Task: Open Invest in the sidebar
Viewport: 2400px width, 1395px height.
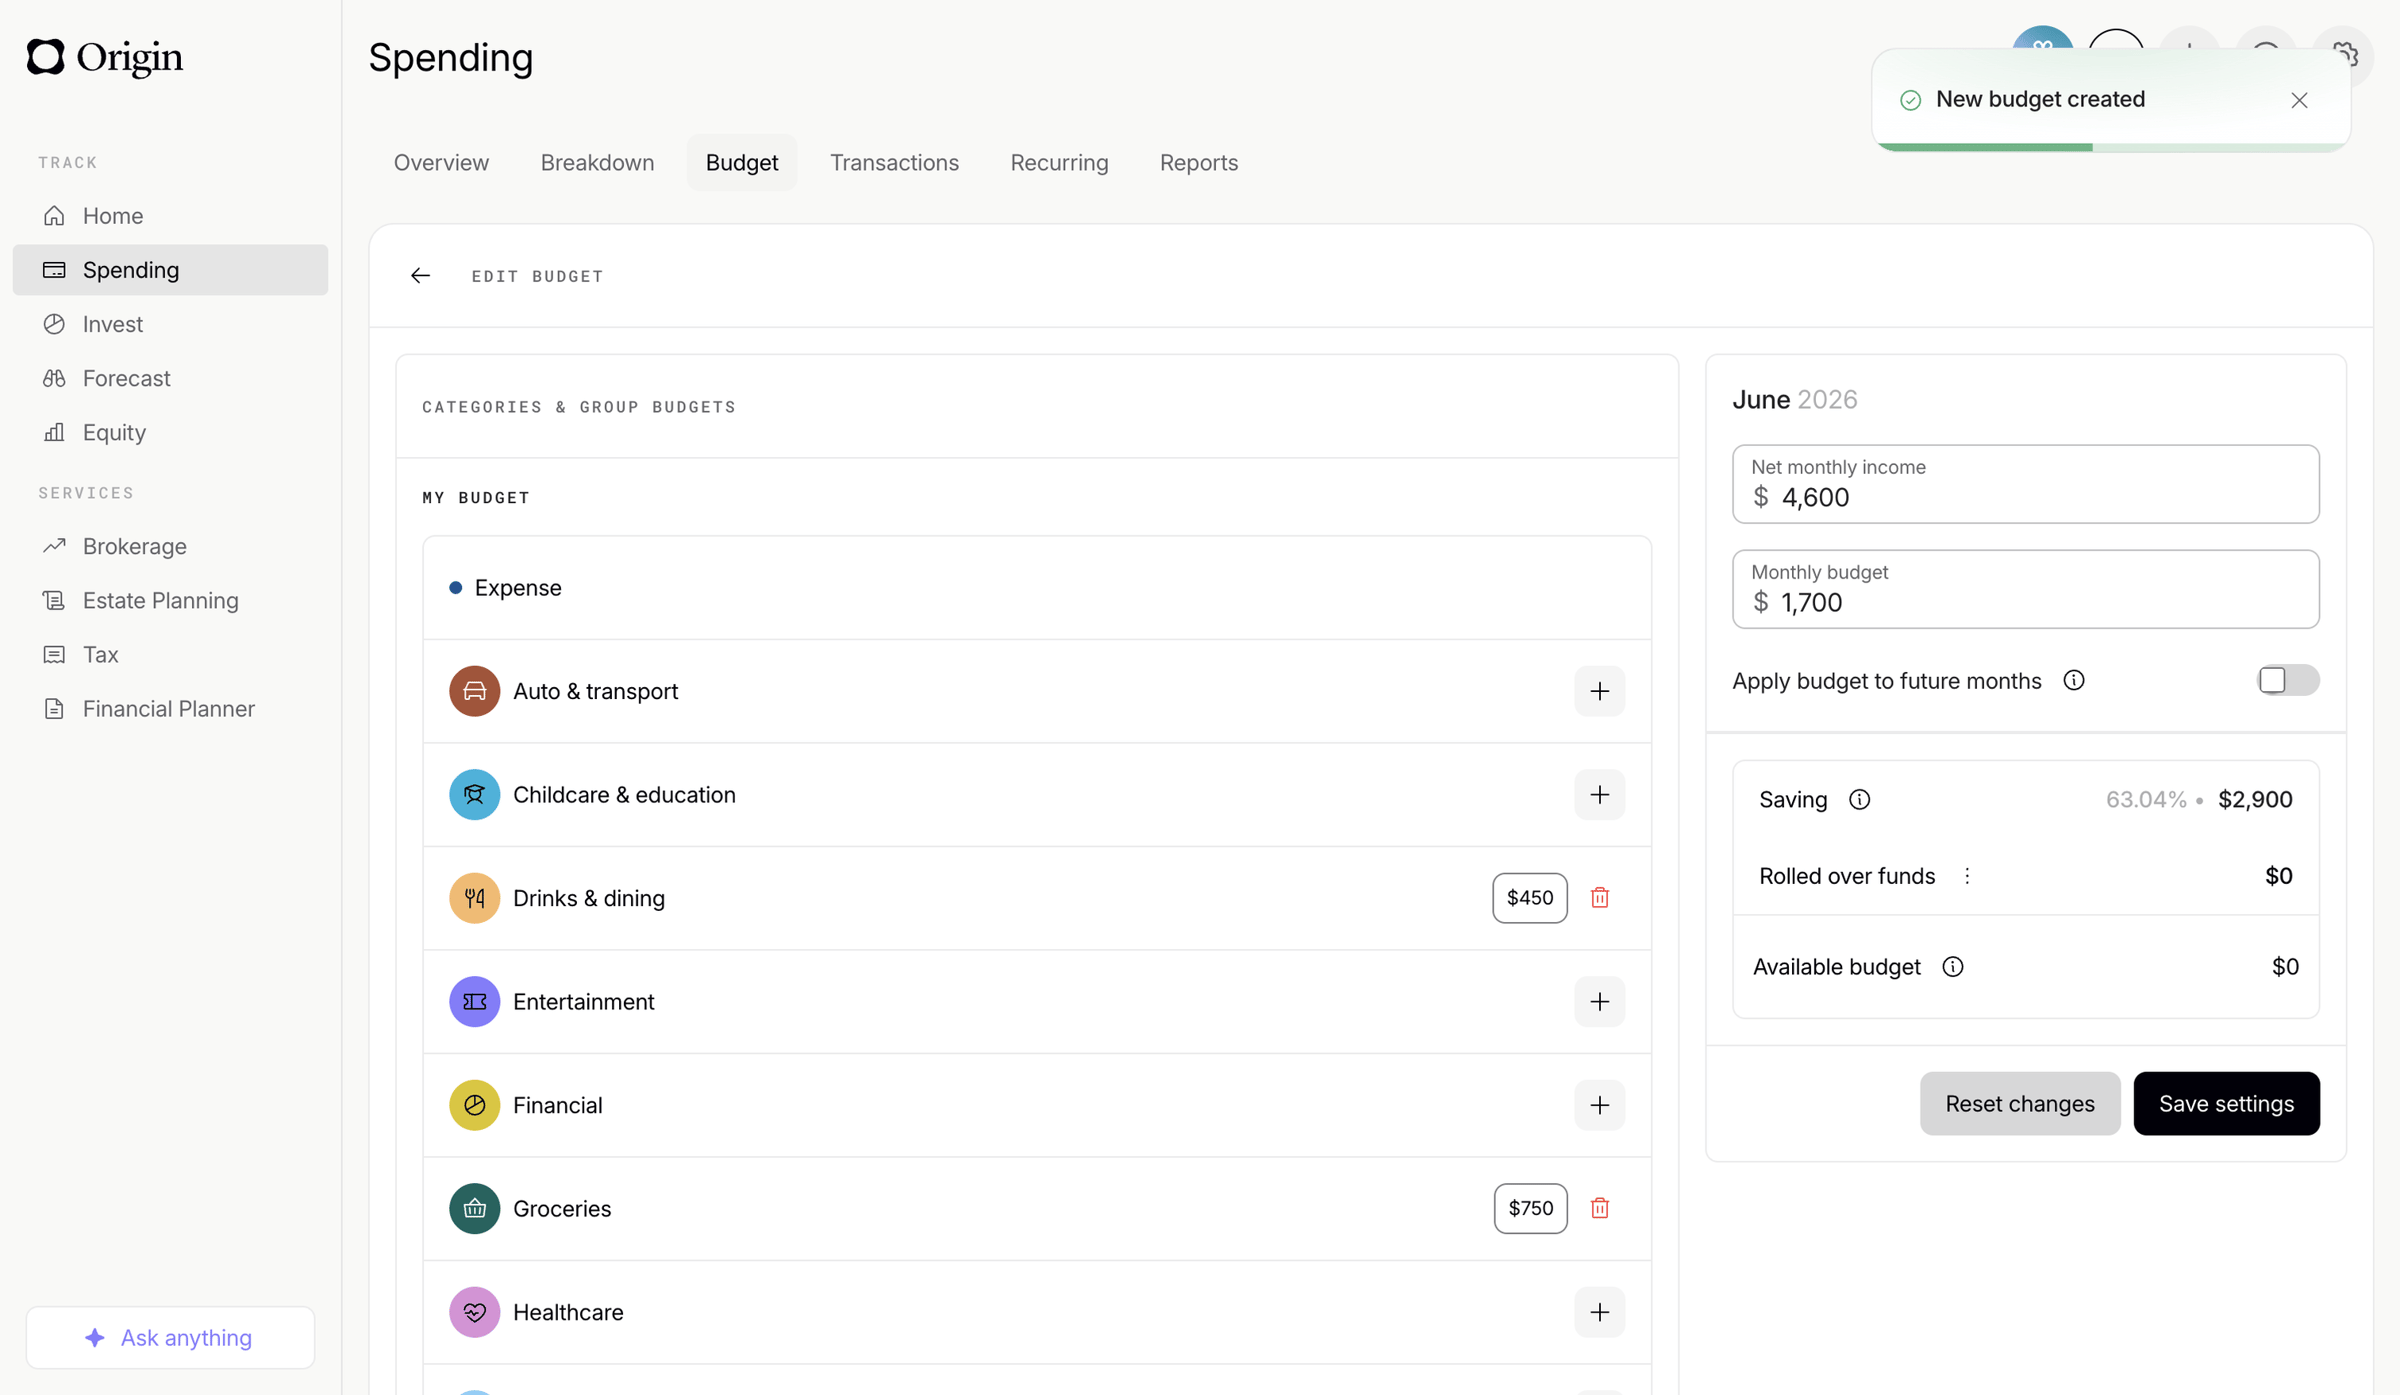Action: tap(170, 324)
